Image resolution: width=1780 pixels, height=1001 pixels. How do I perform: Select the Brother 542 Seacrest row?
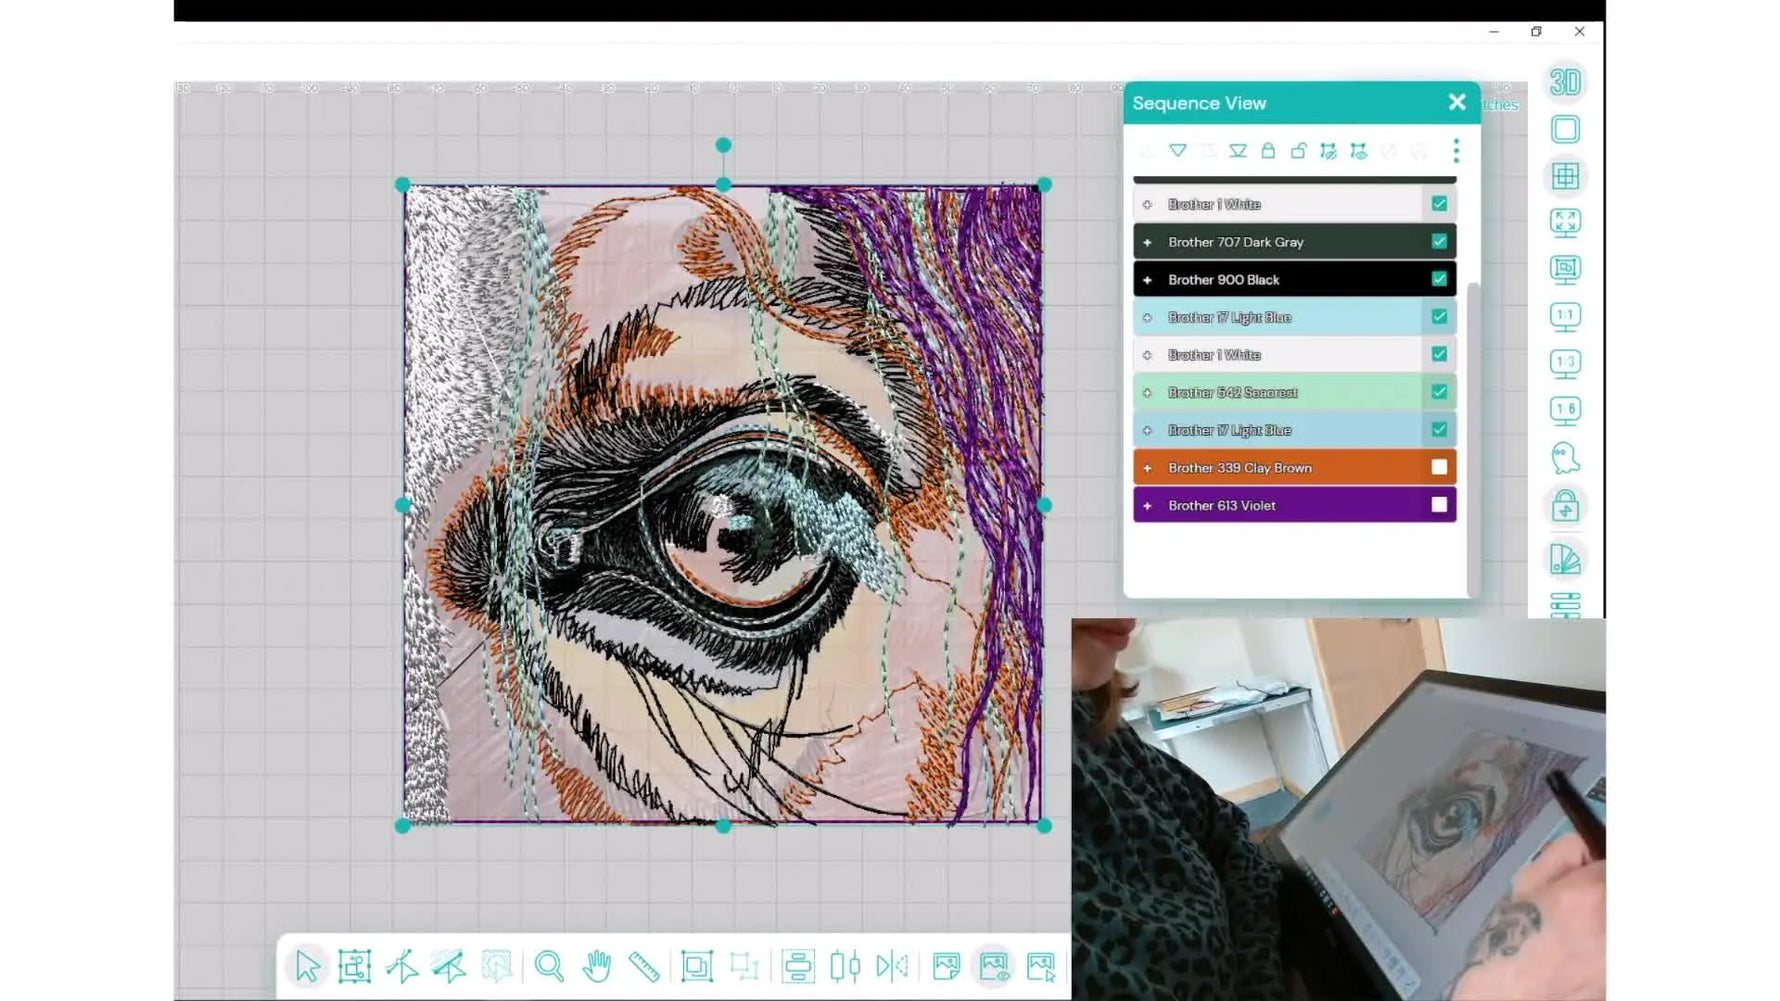tap(1294, 392)
